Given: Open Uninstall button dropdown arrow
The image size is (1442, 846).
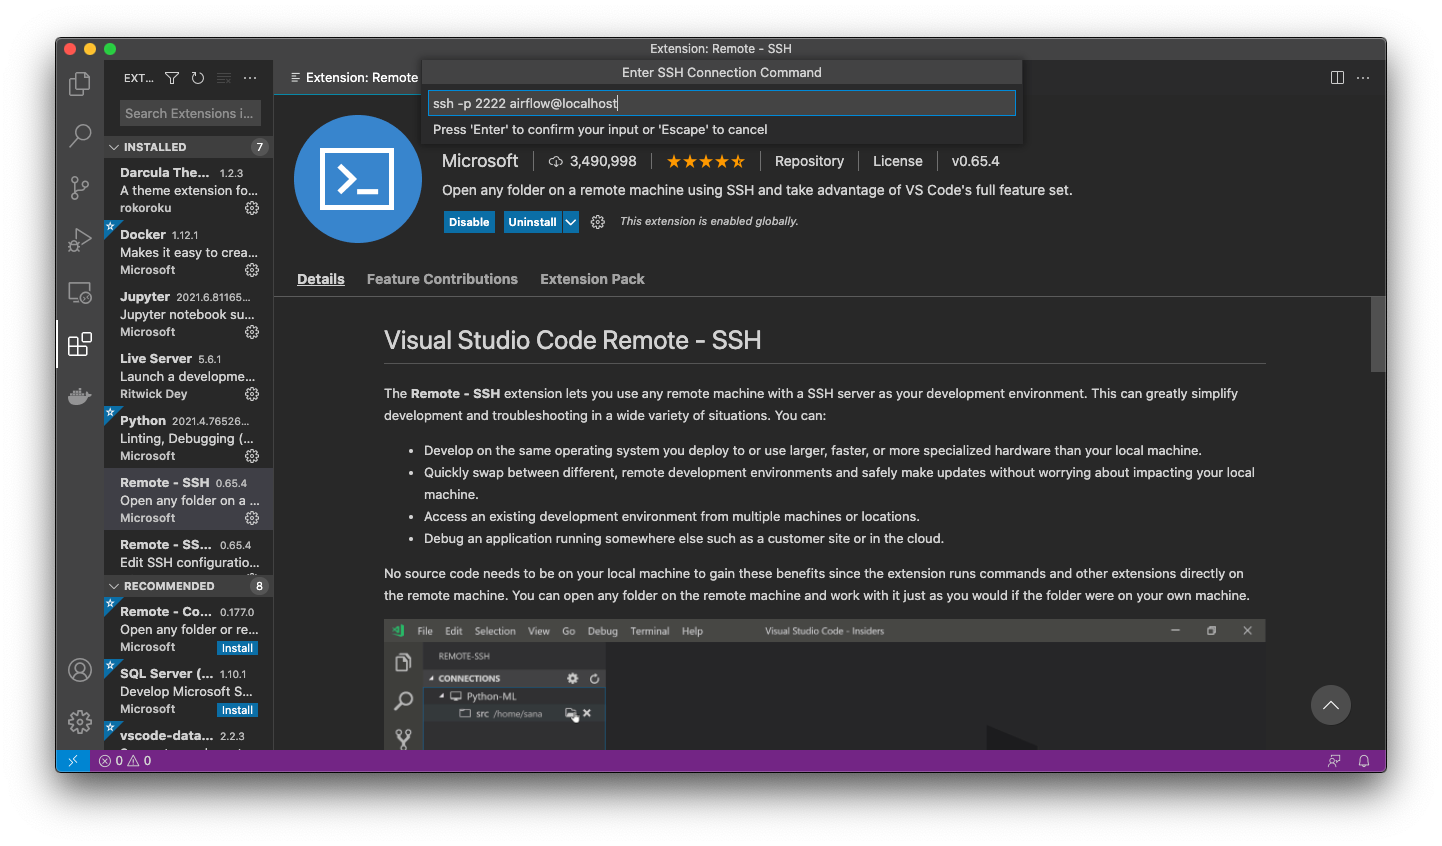Looking at the screenshot, I should [x=571, y=222].
